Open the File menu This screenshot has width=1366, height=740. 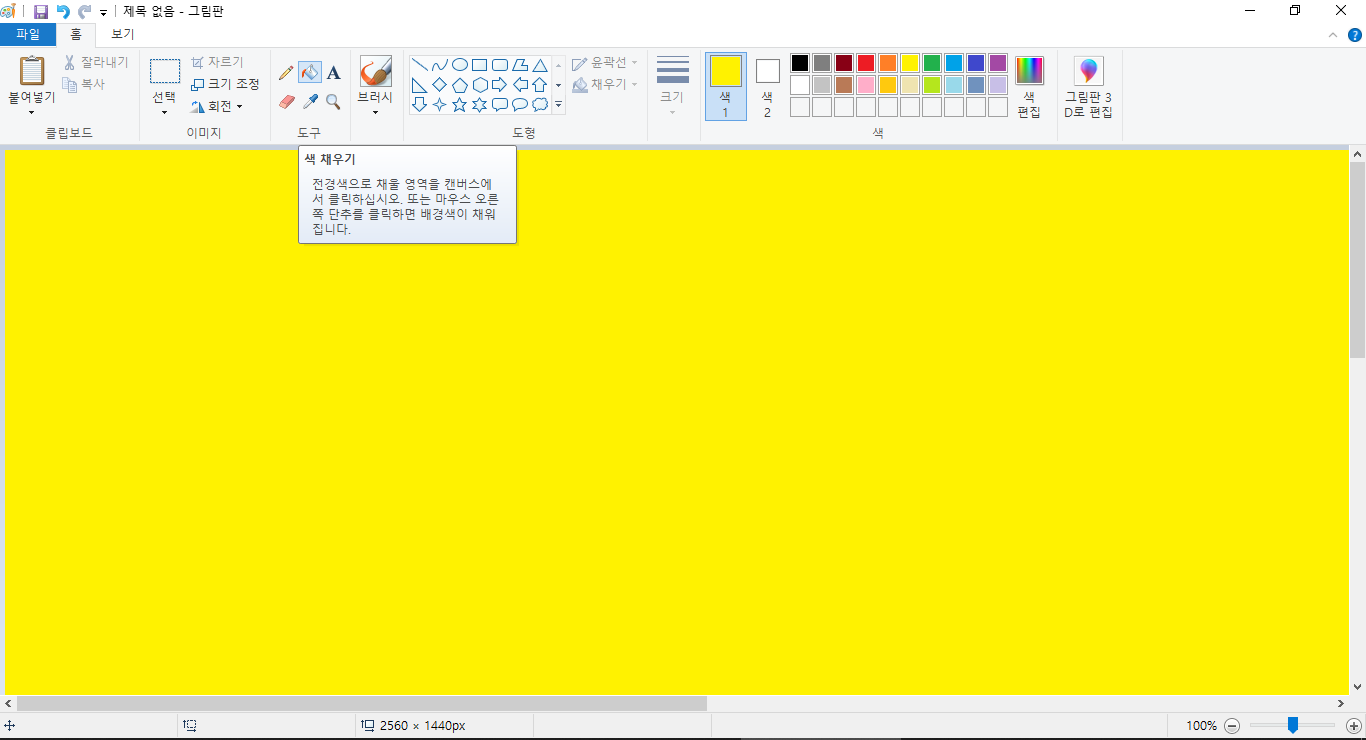28,34
